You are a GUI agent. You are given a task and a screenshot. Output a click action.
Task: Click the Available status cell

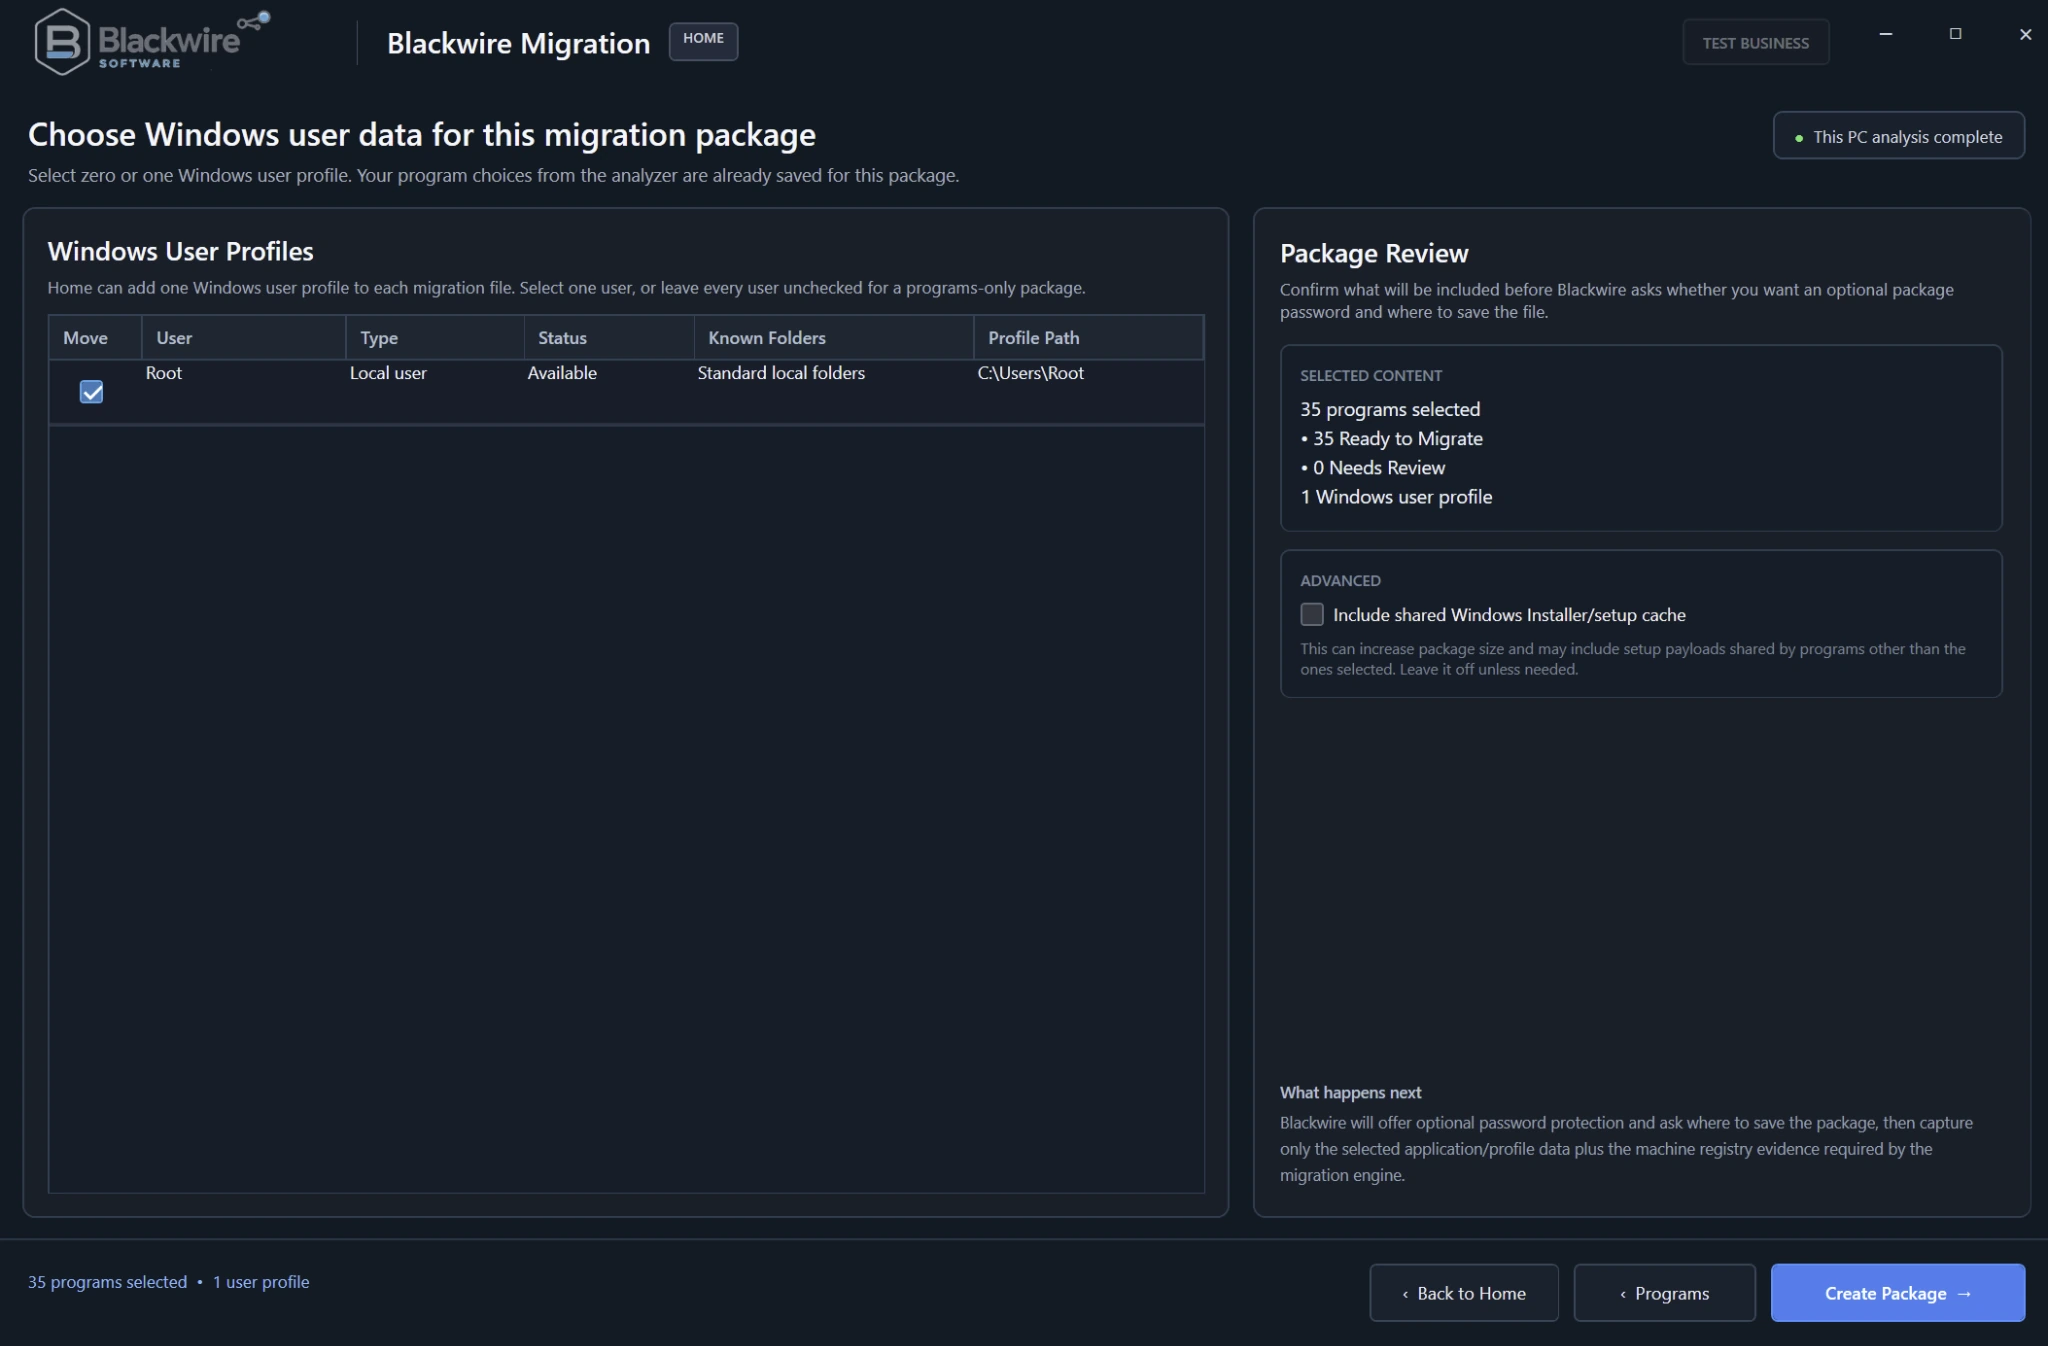(x=562, y=373)
